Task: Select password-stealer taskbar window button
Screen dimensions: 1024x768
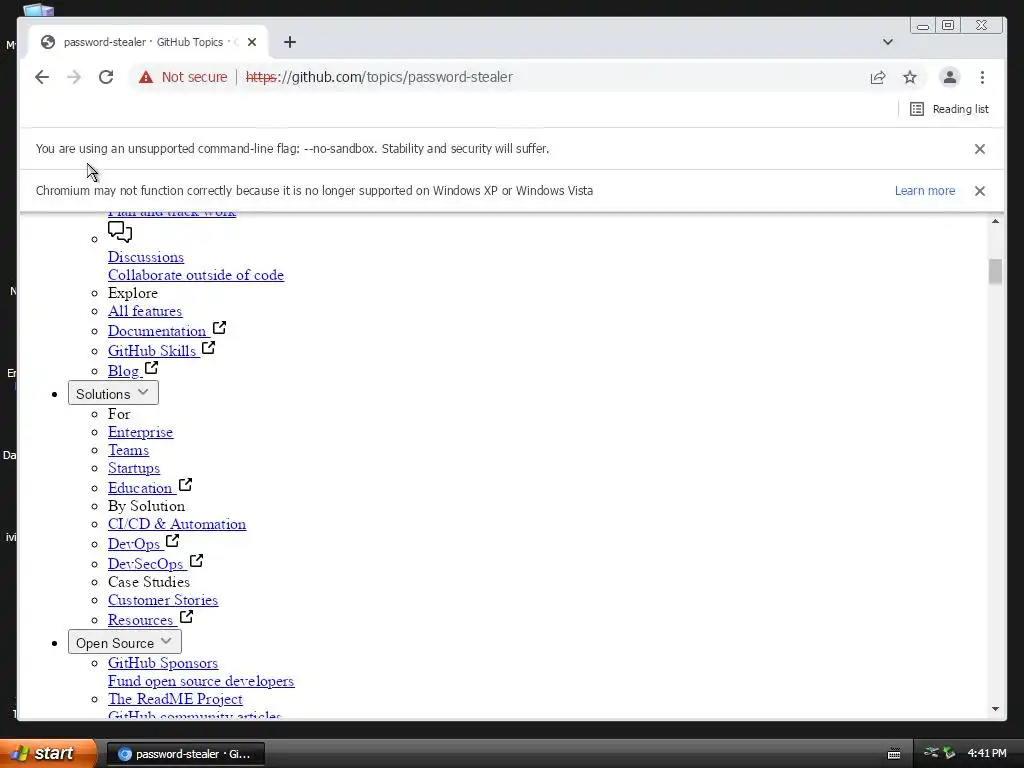Action: coord(185,754)
